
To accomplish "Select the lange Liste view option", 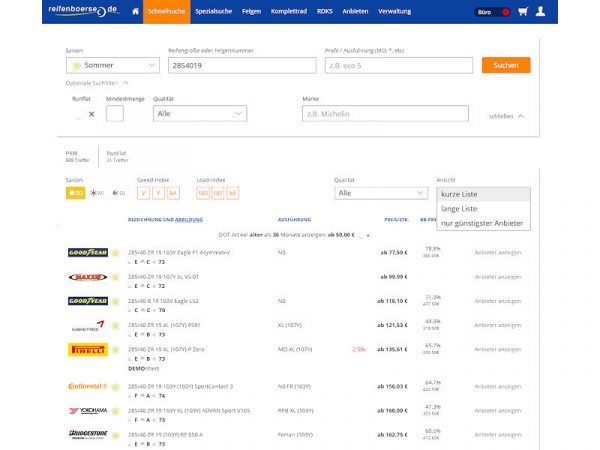I will (x=483, y=209).
